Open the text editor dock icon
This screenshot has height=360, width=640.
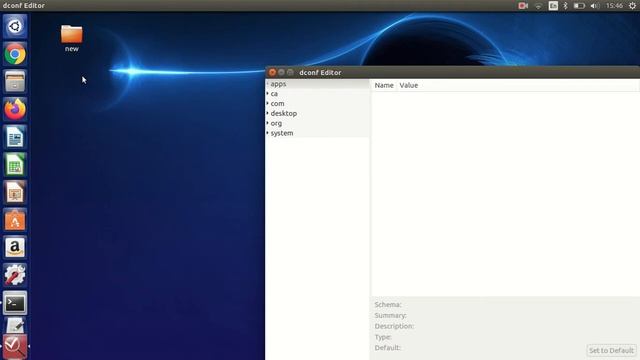(15, 325)
